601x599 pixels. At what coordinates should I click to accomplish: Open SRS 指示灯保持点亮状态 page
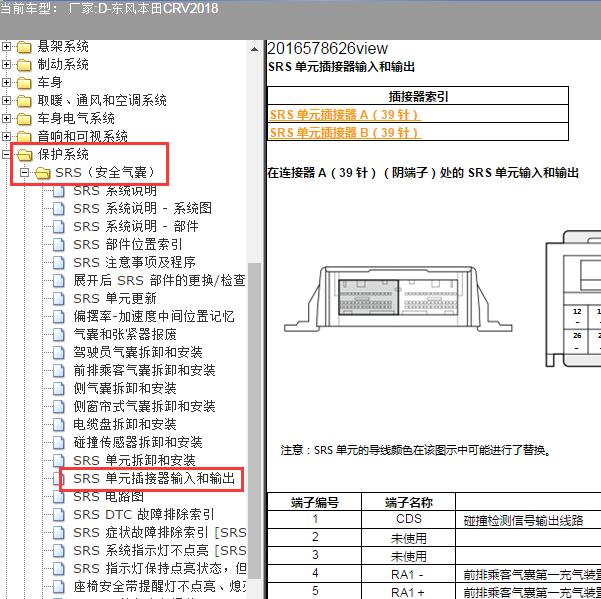point(159,569)
